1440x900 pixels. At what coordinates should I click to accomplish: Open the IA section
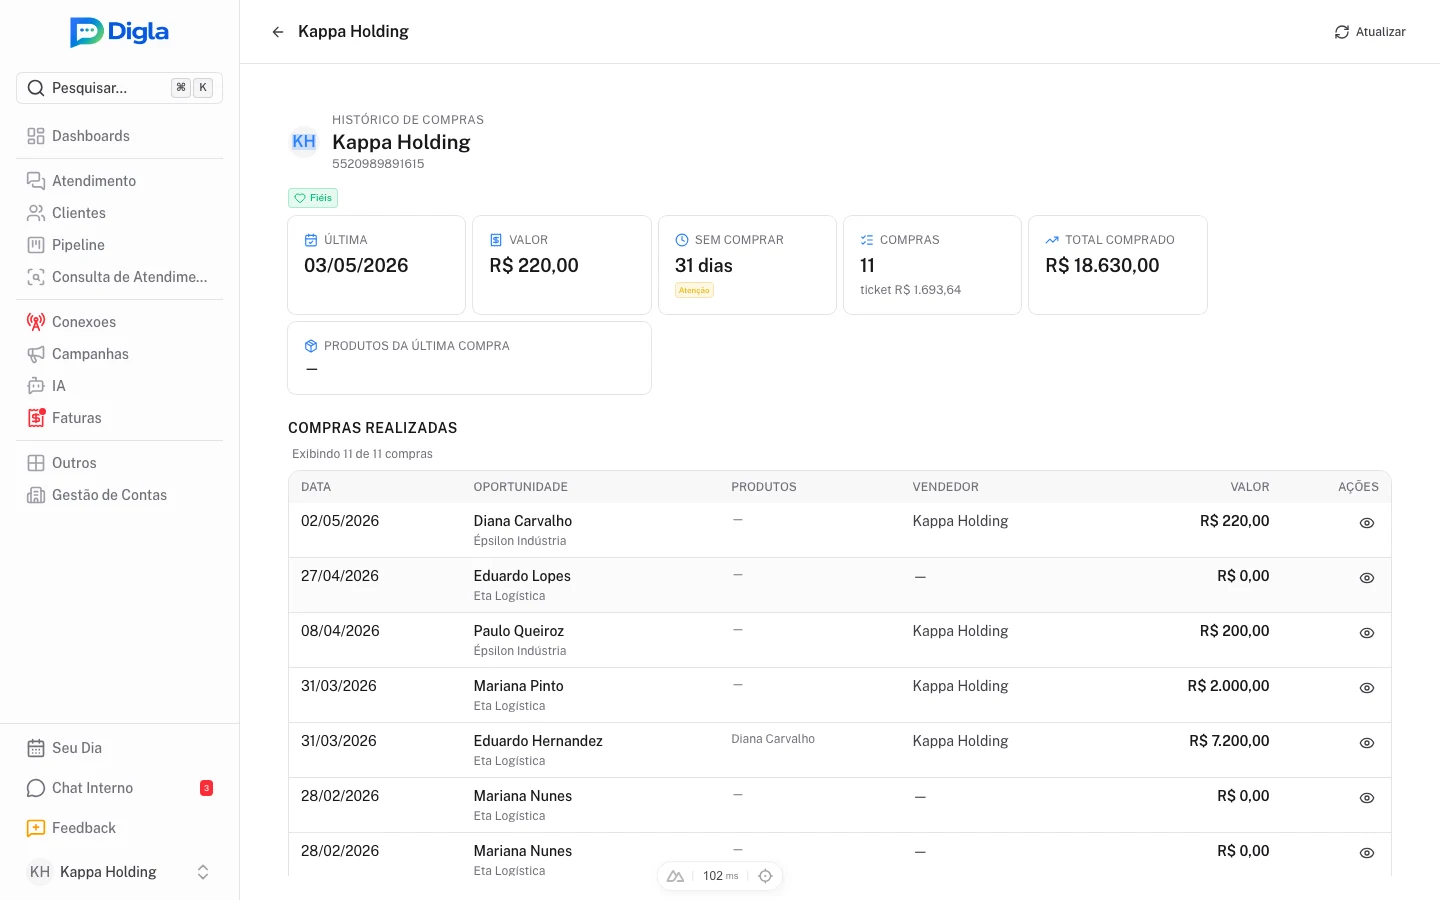coord(119,386)
